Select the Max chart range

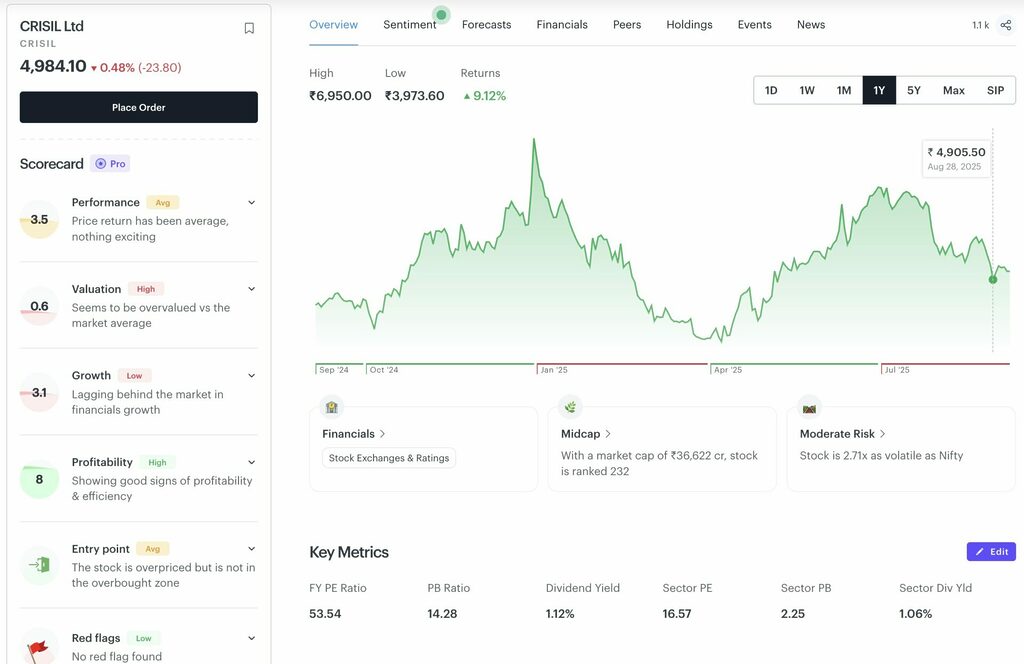(953, 90)
